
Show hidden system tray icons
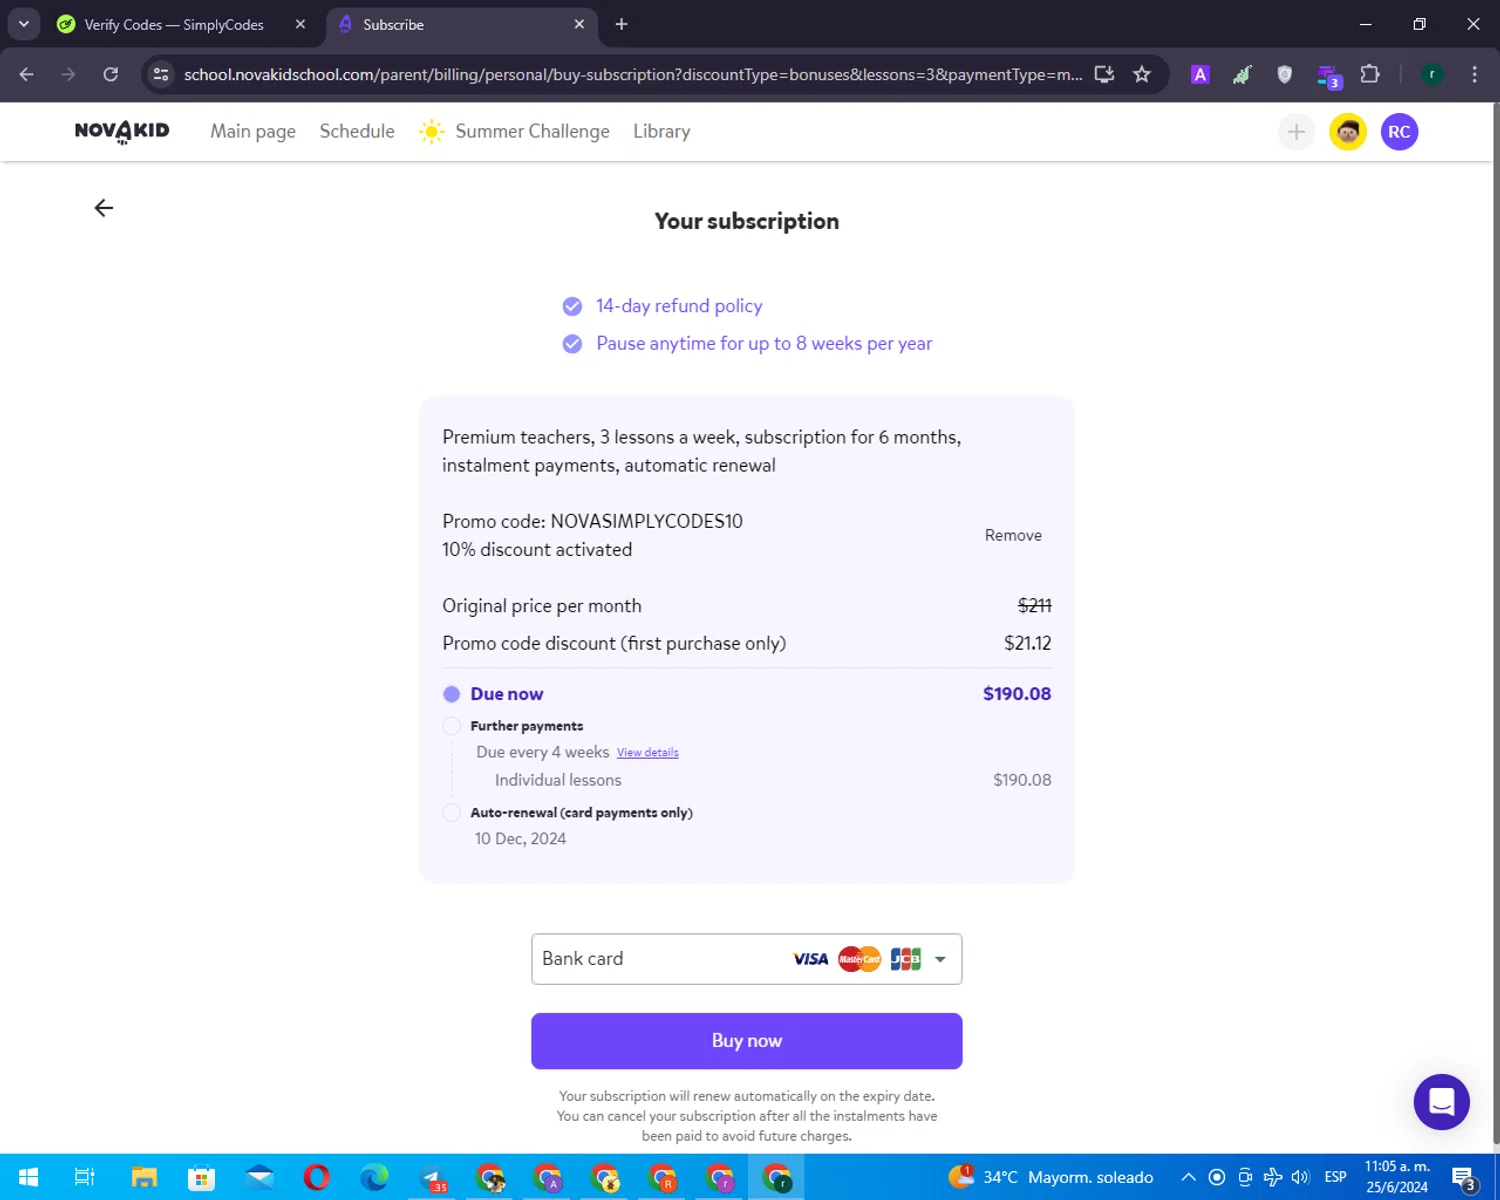pos(1188,1177)
